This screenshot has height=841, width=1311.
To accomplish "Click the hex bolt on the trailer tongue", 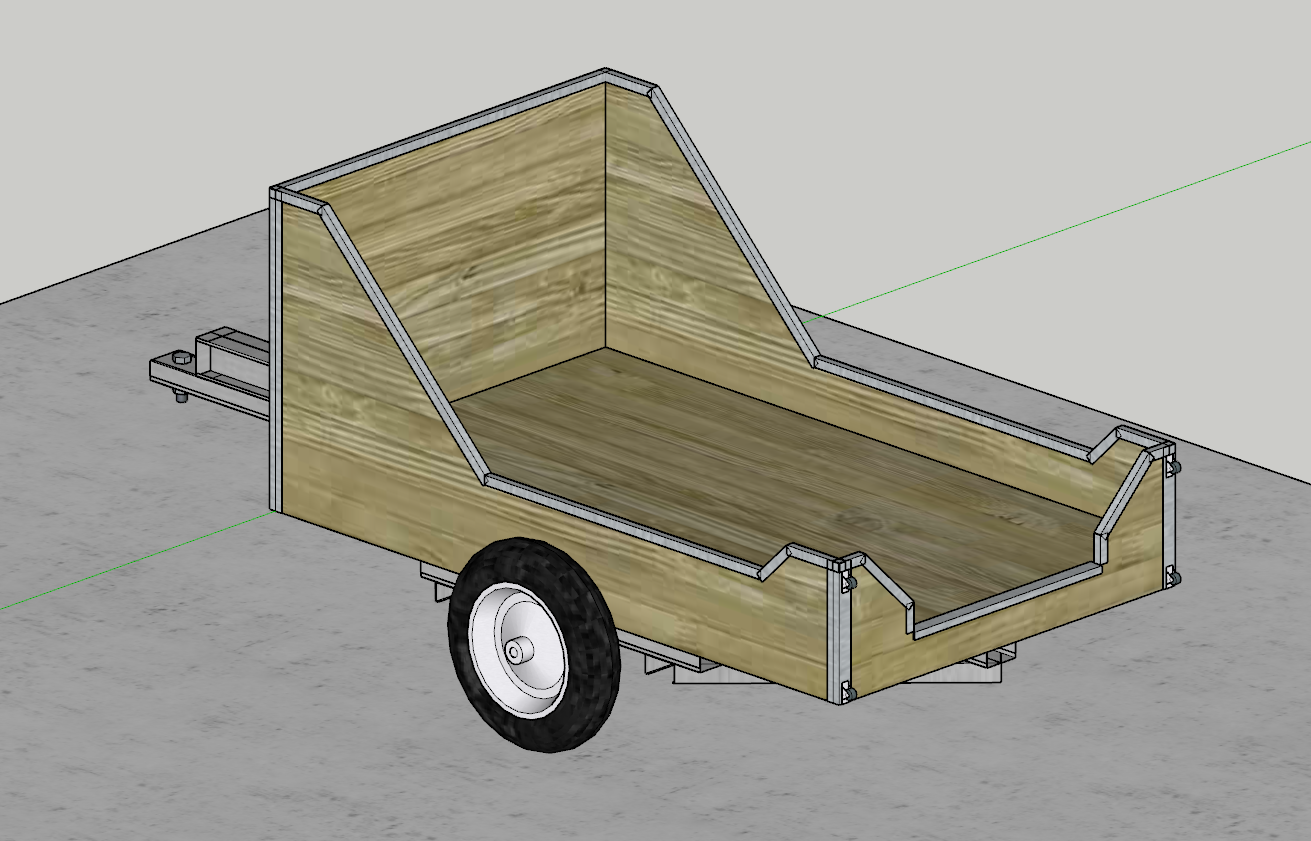I will point(181,358).
